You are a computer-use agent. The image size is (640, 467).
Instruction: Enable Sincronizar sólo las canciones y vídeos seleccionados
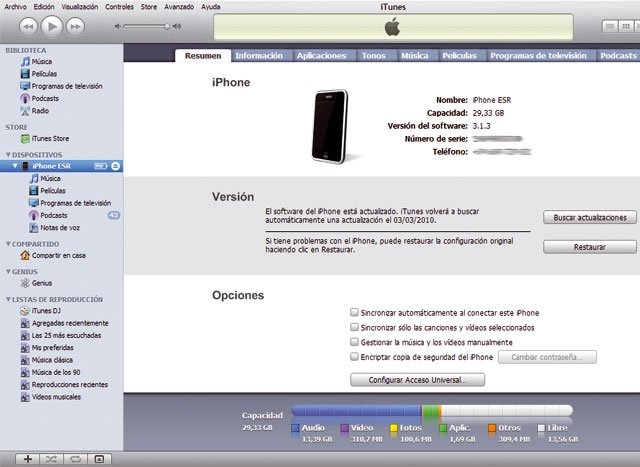click(354, 327)
